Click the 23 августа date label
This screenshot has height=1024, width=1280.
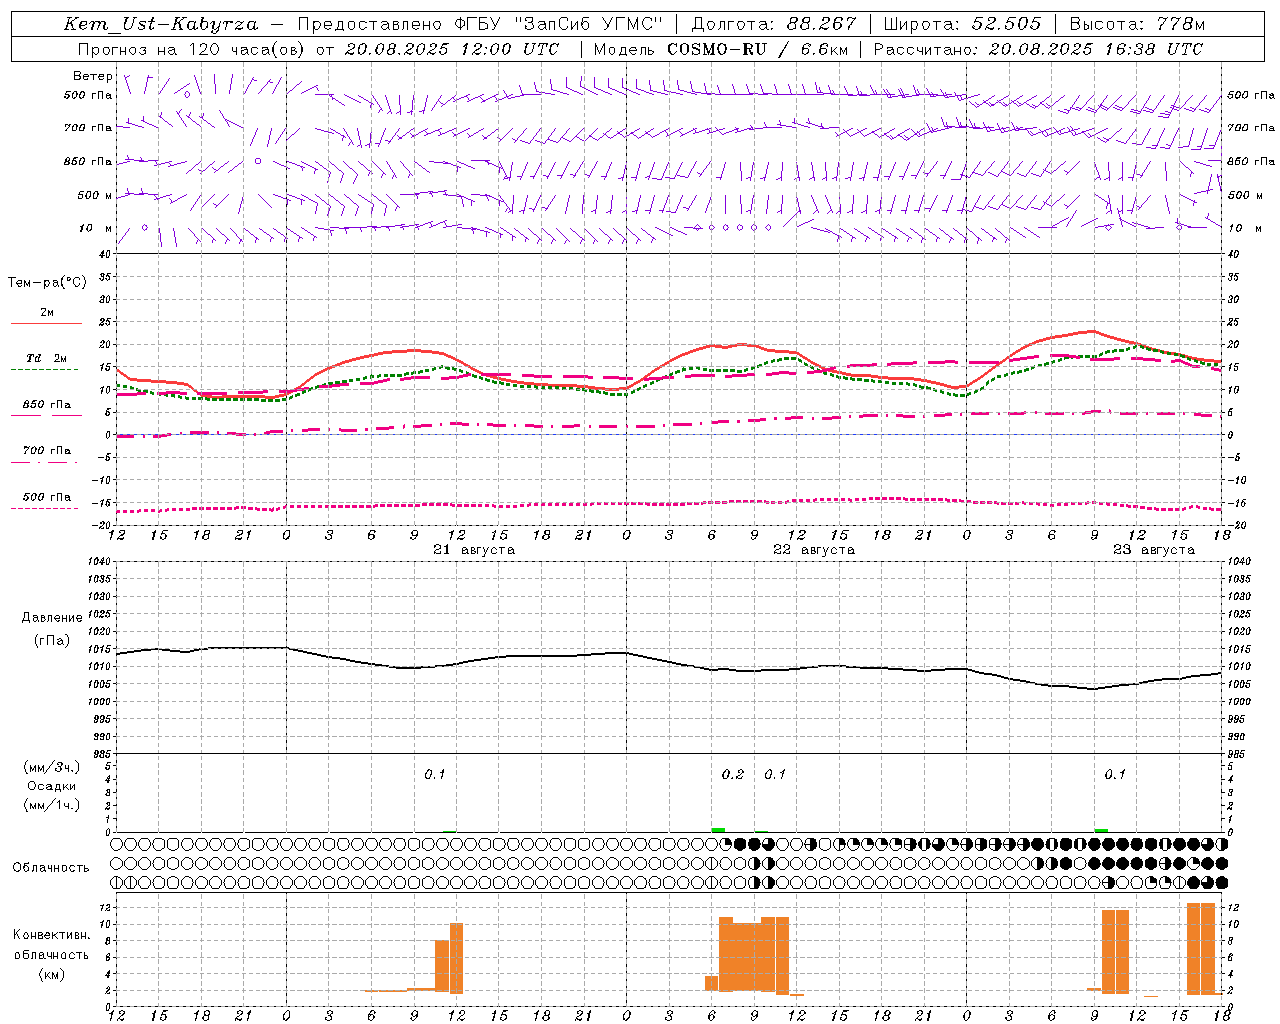[1154, 550]
